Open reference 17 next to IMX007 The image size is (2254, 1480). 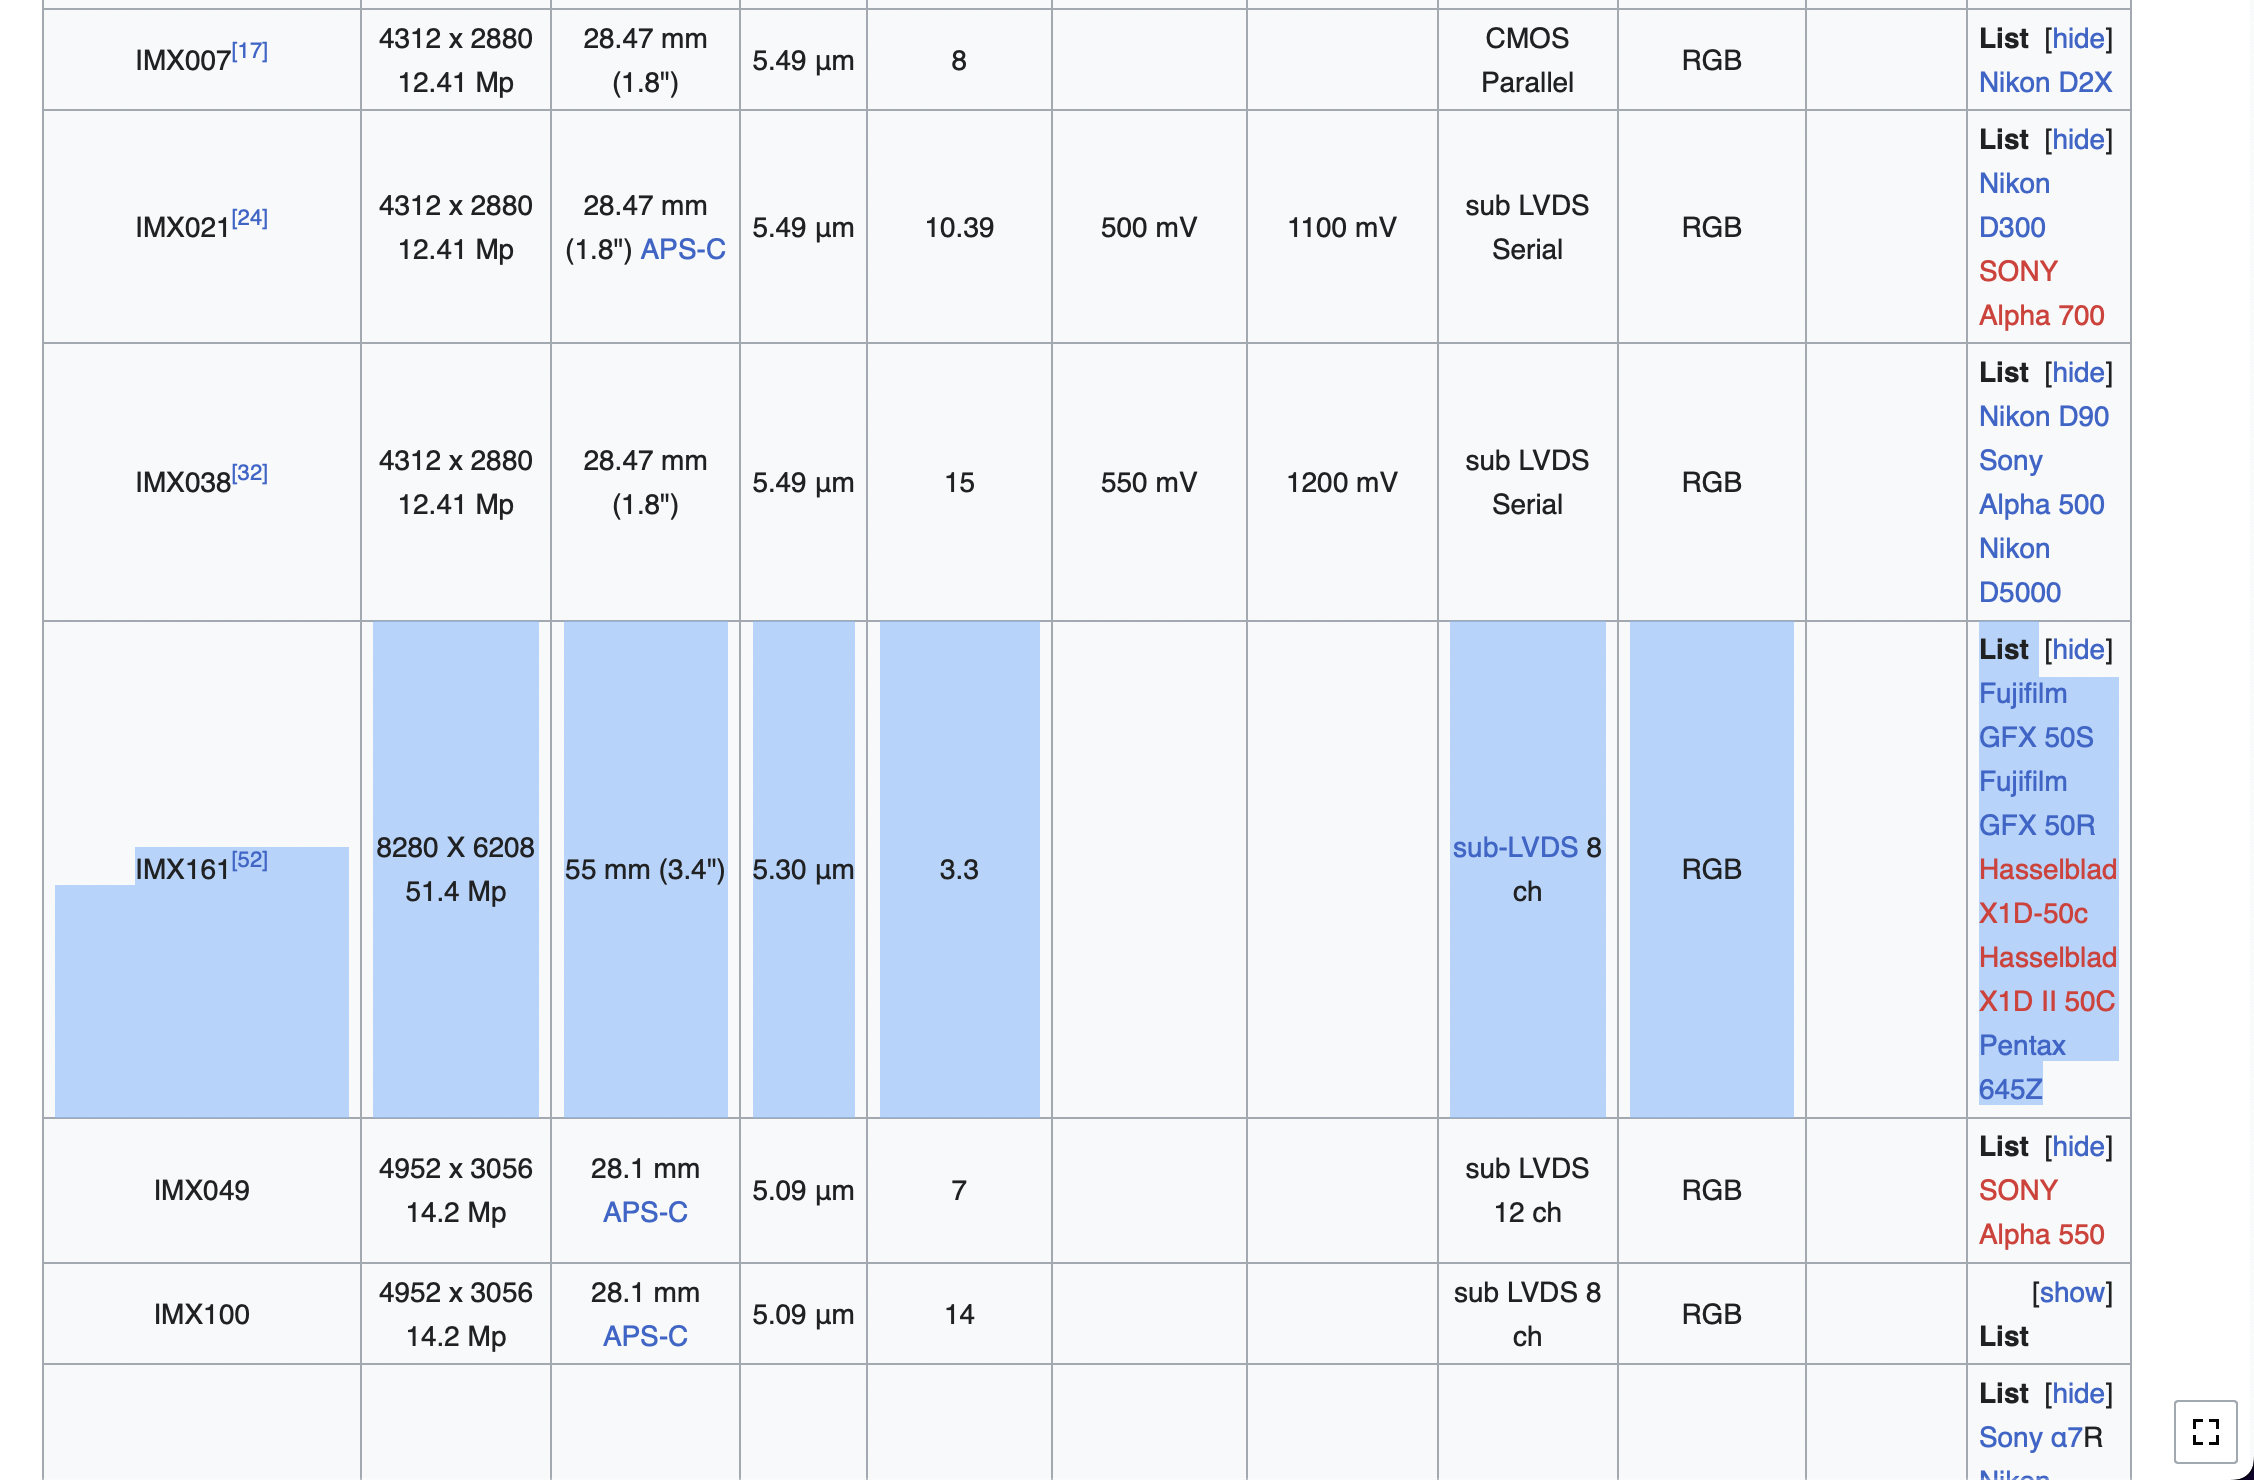[250, 51]
